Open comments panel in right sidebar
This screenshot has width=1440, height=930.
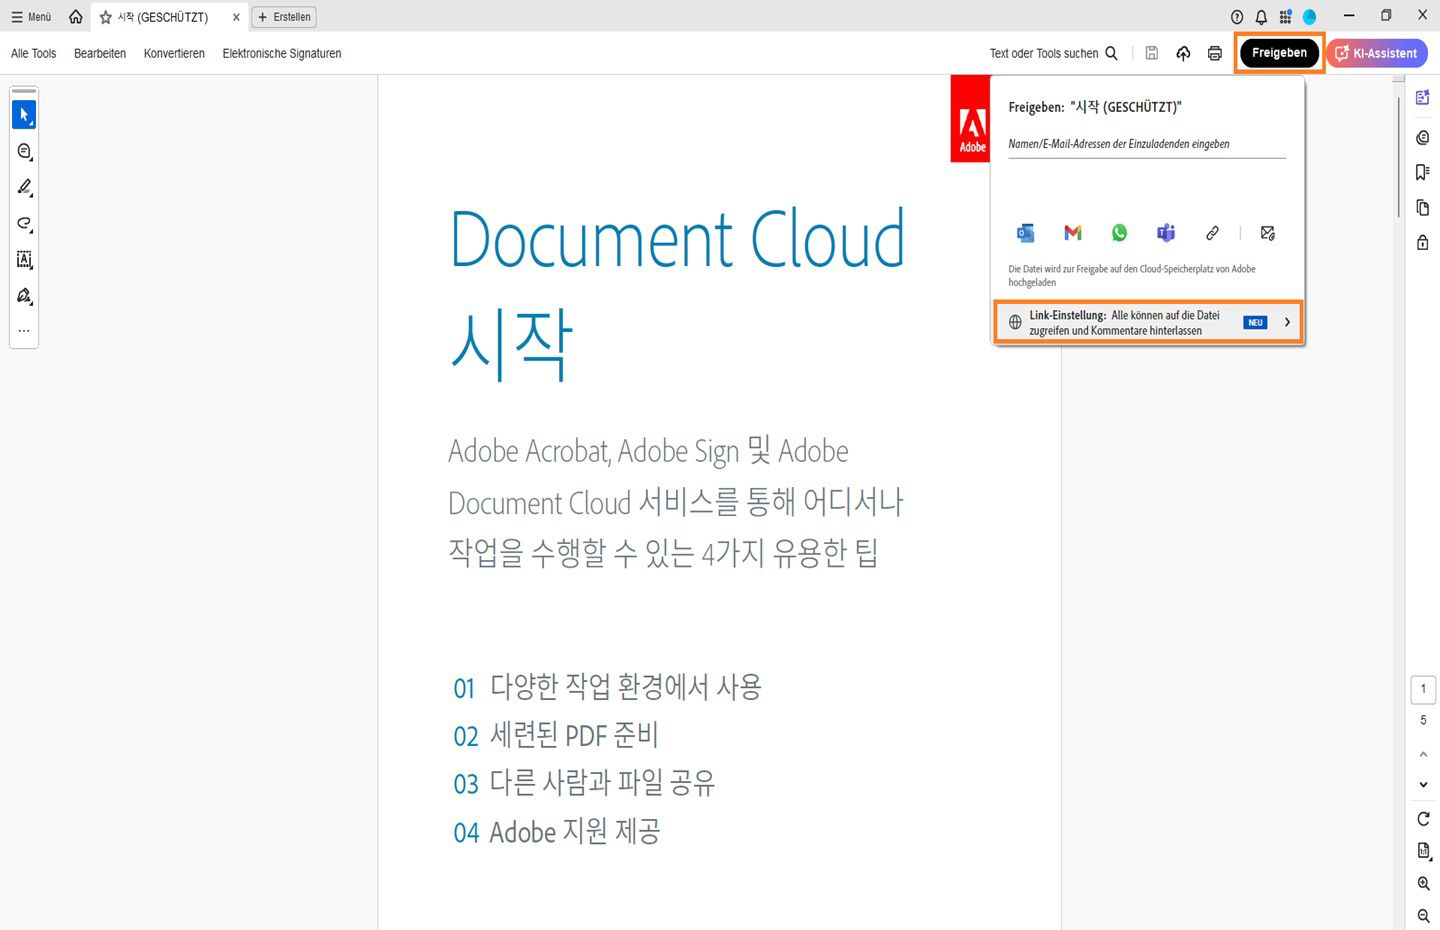pyautogui.click(x=1422, y=137)
